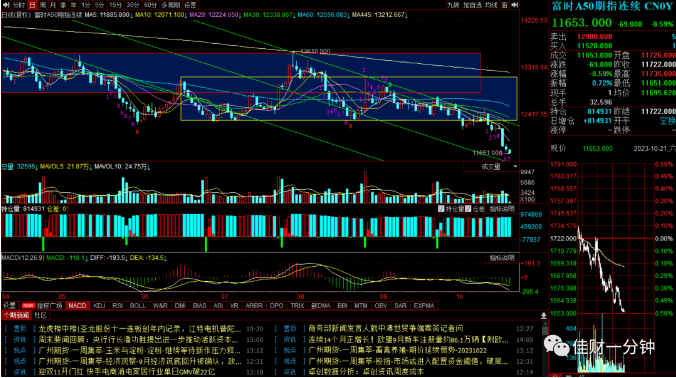The image size is (676, 378).
Task: Click 指标说明 link in MACD panel
Action: click(502, 258)
